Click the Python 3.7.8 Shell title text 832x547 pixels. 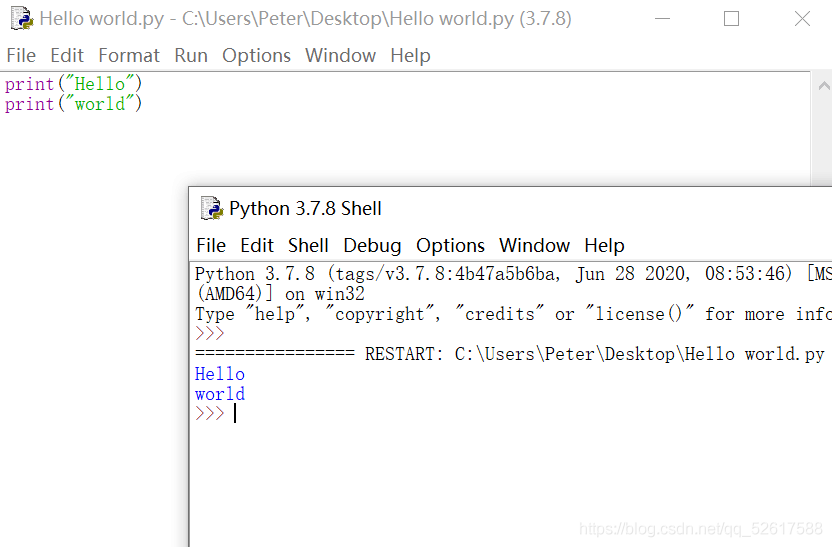[305, 209]
